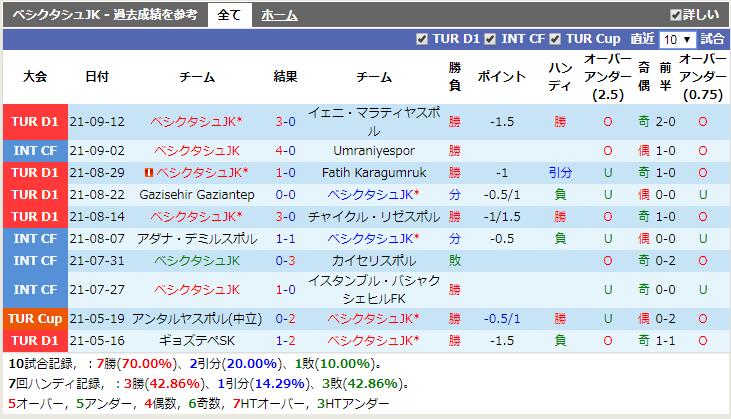
Task: Open Umraniyespor team link
Action: click(374, 151)
